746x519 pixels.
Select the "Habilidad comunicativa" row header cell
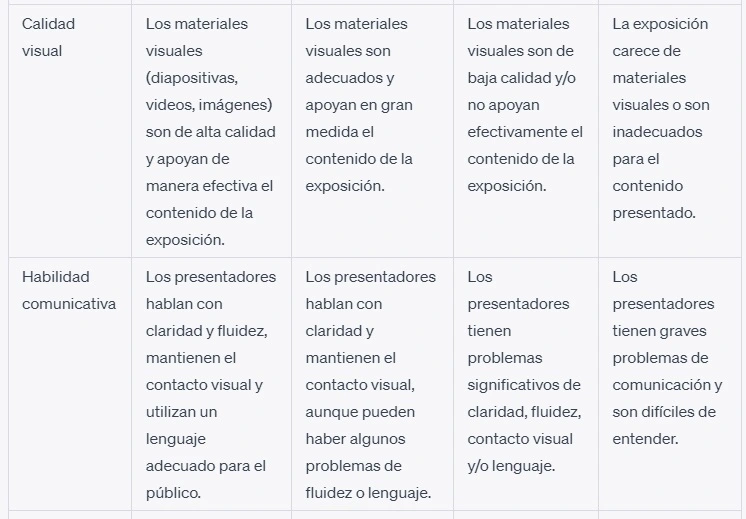(x=70, y=384)
